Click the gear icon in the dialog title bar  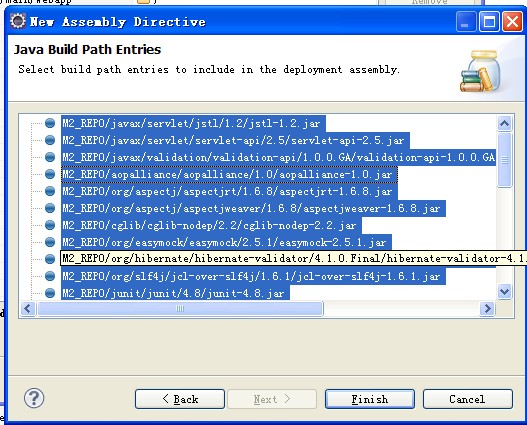point(17,21)
